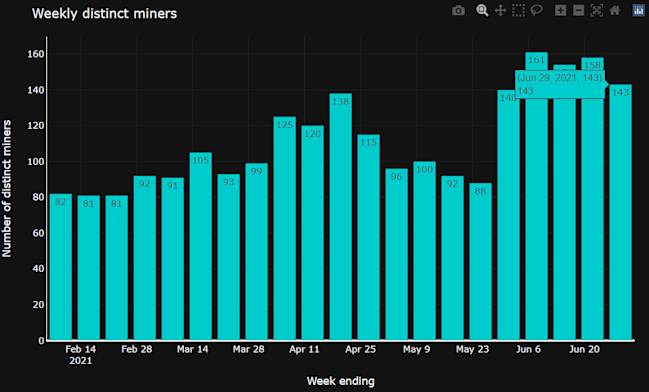Click the May 9 x-axis label
The height and width of the screenshot is (392, 649).
(x=416, y=349)
